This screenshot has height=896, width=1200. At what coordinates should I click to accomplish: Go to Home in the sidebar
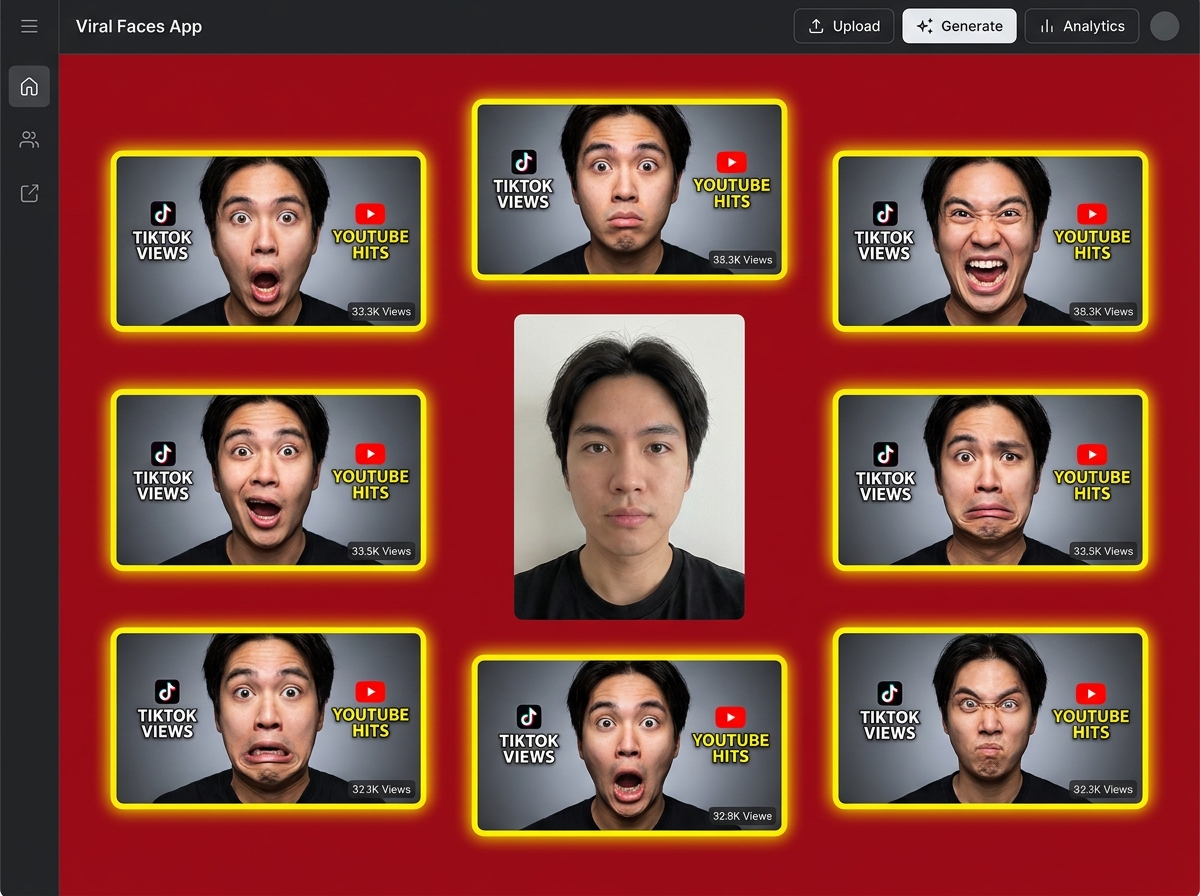coord(29,86)
